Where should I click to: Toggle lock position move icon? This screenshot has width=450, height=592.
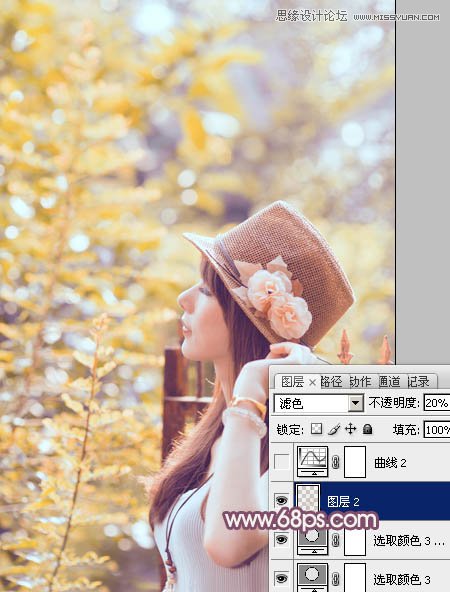351,429
